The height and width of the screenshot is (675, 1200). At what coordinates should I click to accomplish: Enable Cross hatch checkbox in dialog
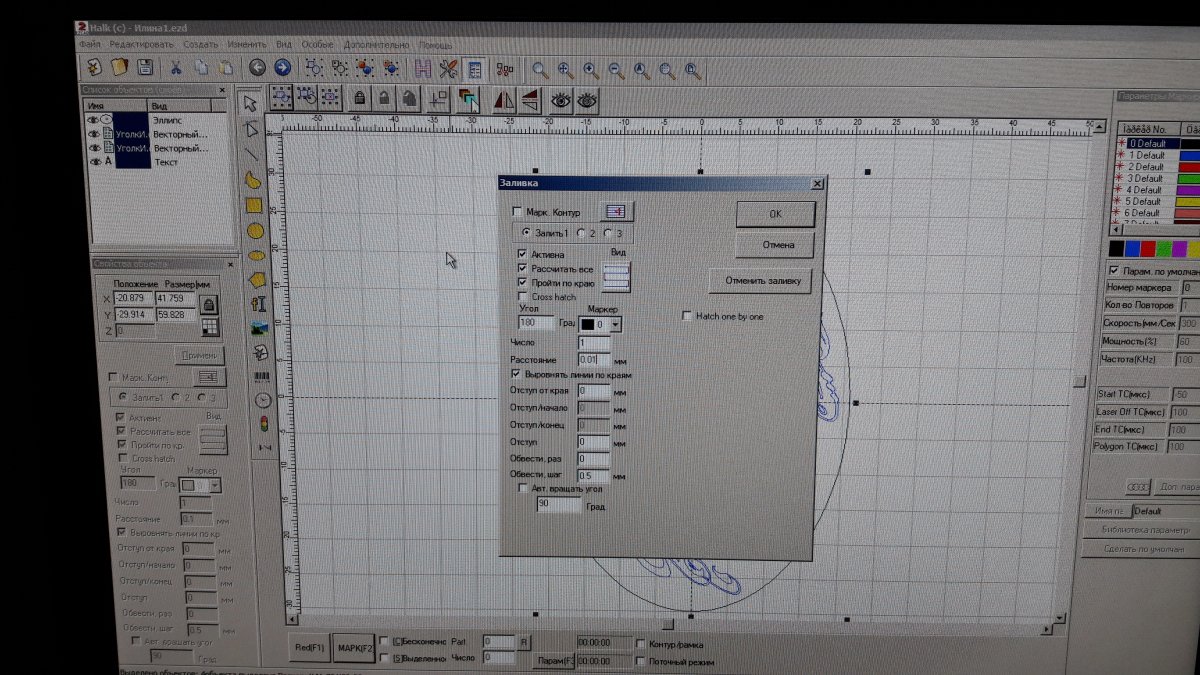[x=523, y=297]
